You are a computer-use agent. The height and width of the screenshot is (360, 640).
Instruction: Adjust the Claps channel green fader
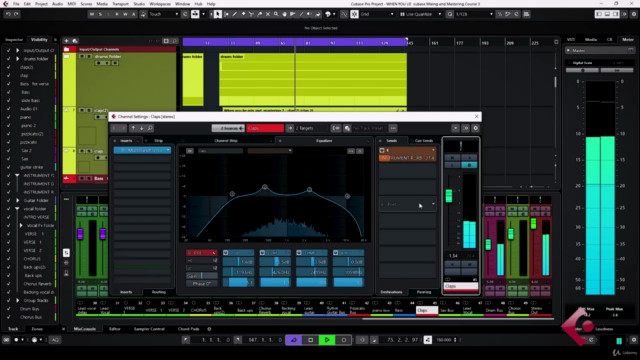click(x=449, y=196)
